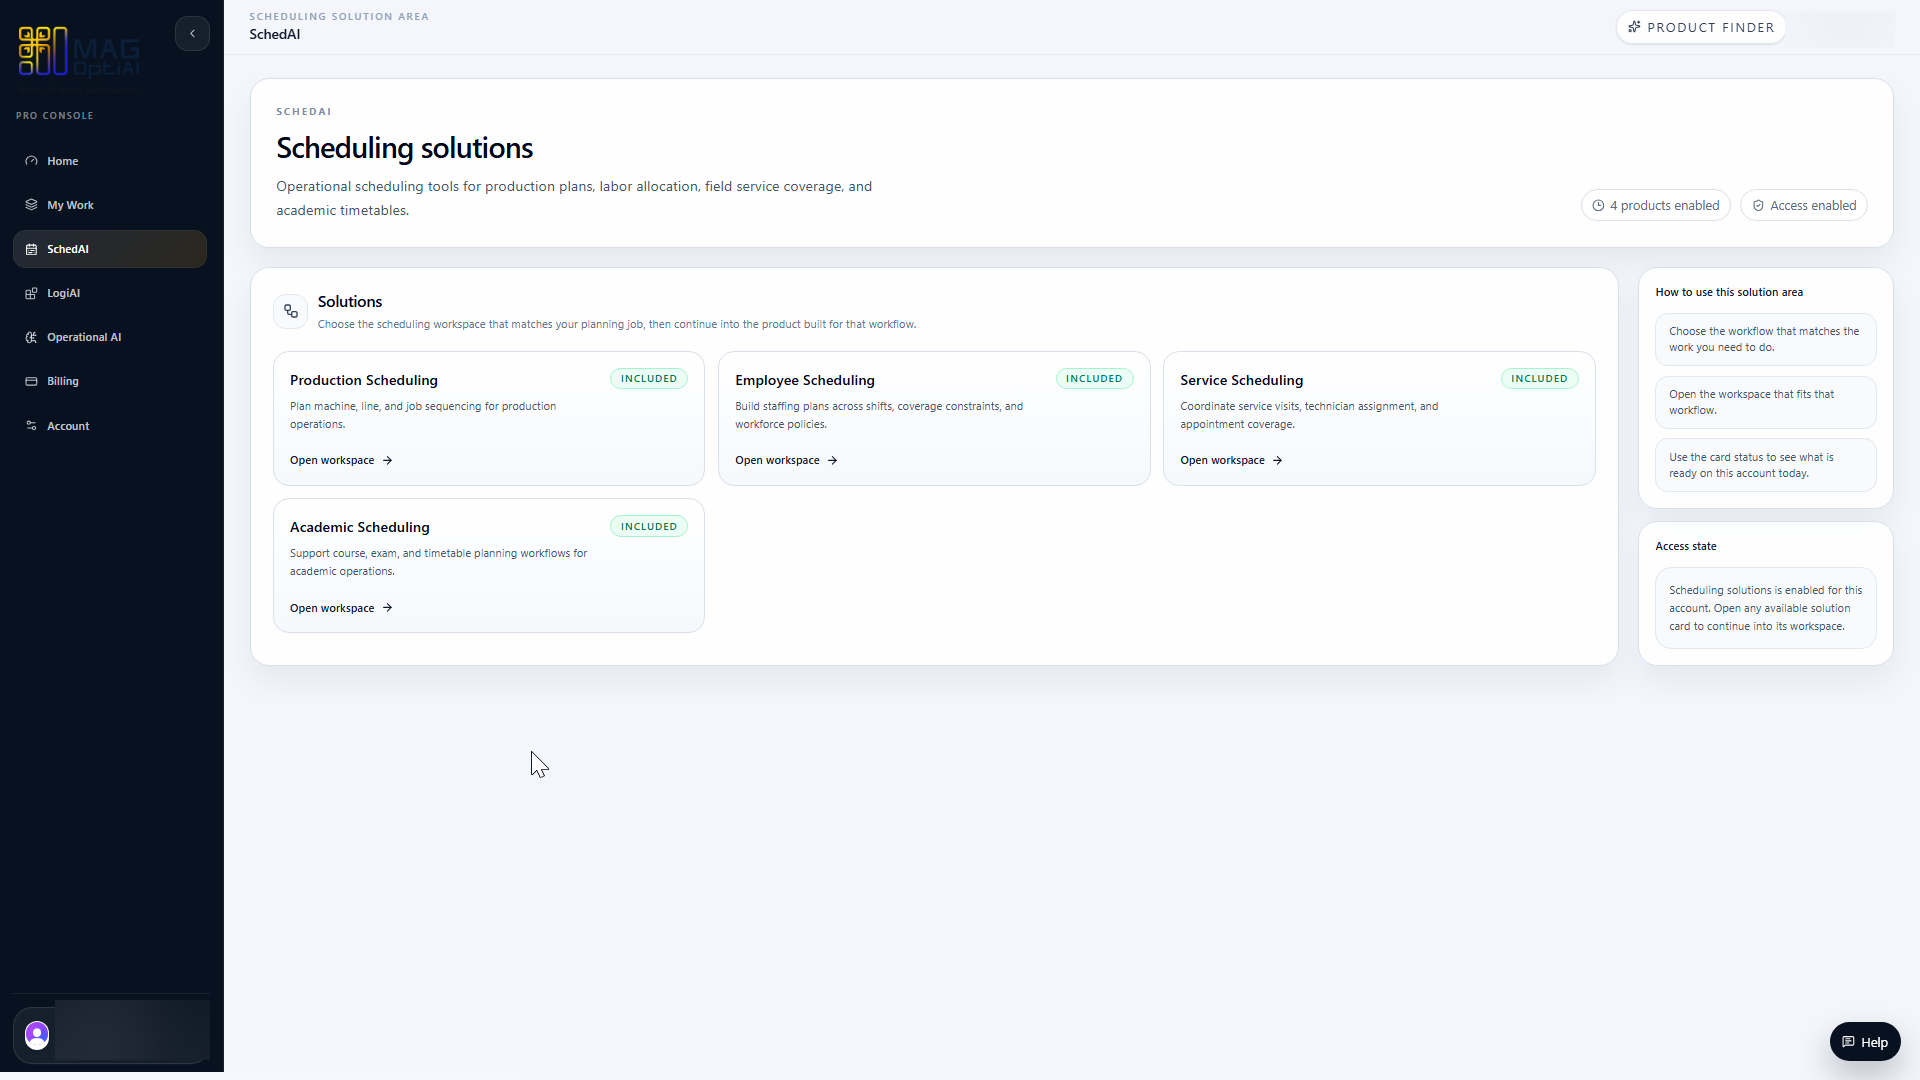Open Account settings in the sidebar
The width and height of the screenshot is (1920, 1080).
[x=110, y=426]
